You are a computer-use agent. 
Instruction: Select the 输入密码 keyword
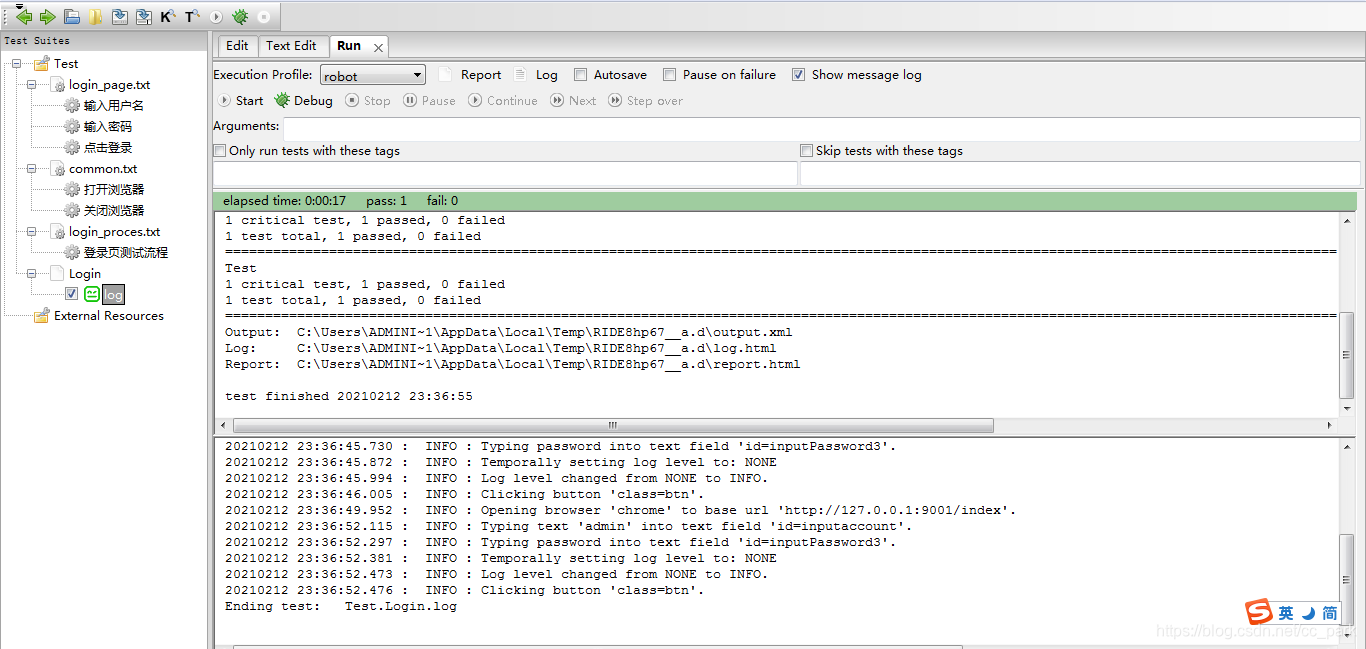[108, 127]
